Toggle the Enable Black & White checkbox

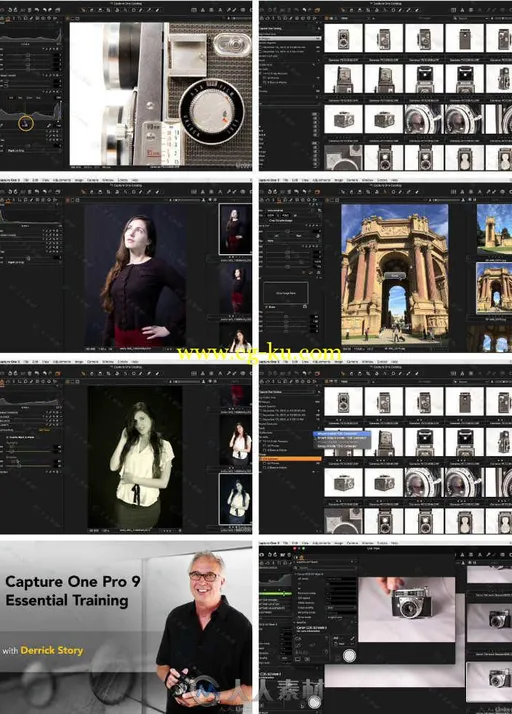point(7,437)
